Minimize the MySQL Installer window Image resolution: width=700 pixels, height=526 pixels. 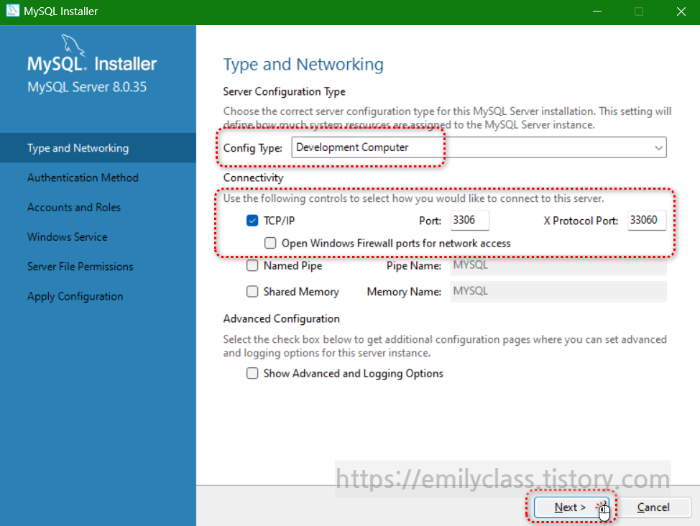tap(597, 12)
